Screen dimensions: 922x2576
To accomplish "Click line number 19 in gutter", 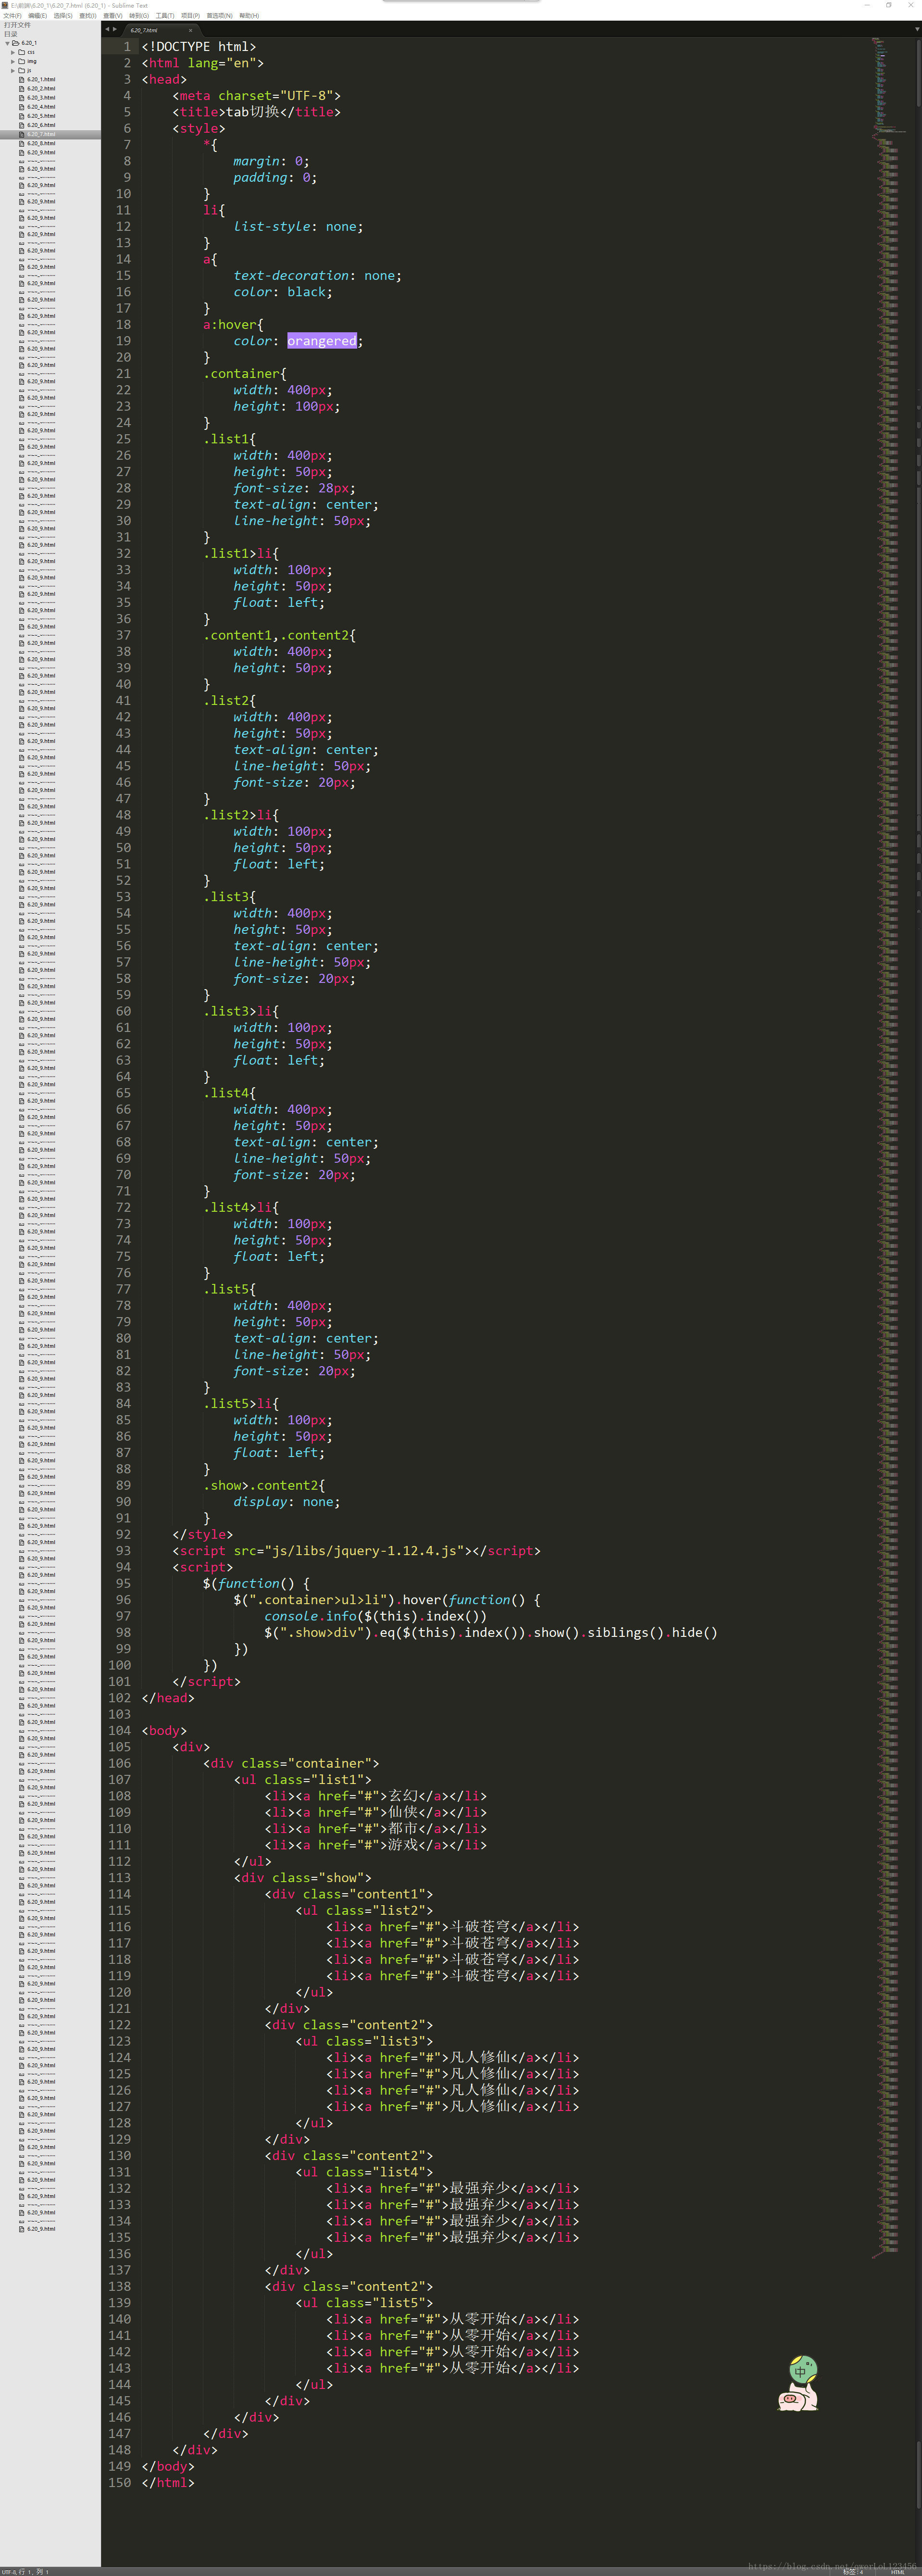I will point(123,341).
